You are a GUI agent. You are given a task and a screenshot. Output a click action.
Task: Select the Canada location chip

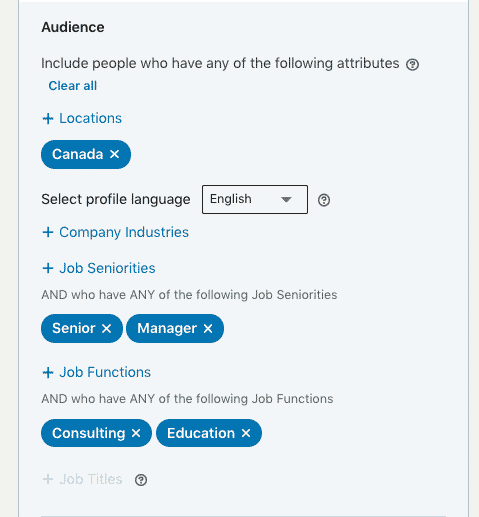(x=77, y=154)
